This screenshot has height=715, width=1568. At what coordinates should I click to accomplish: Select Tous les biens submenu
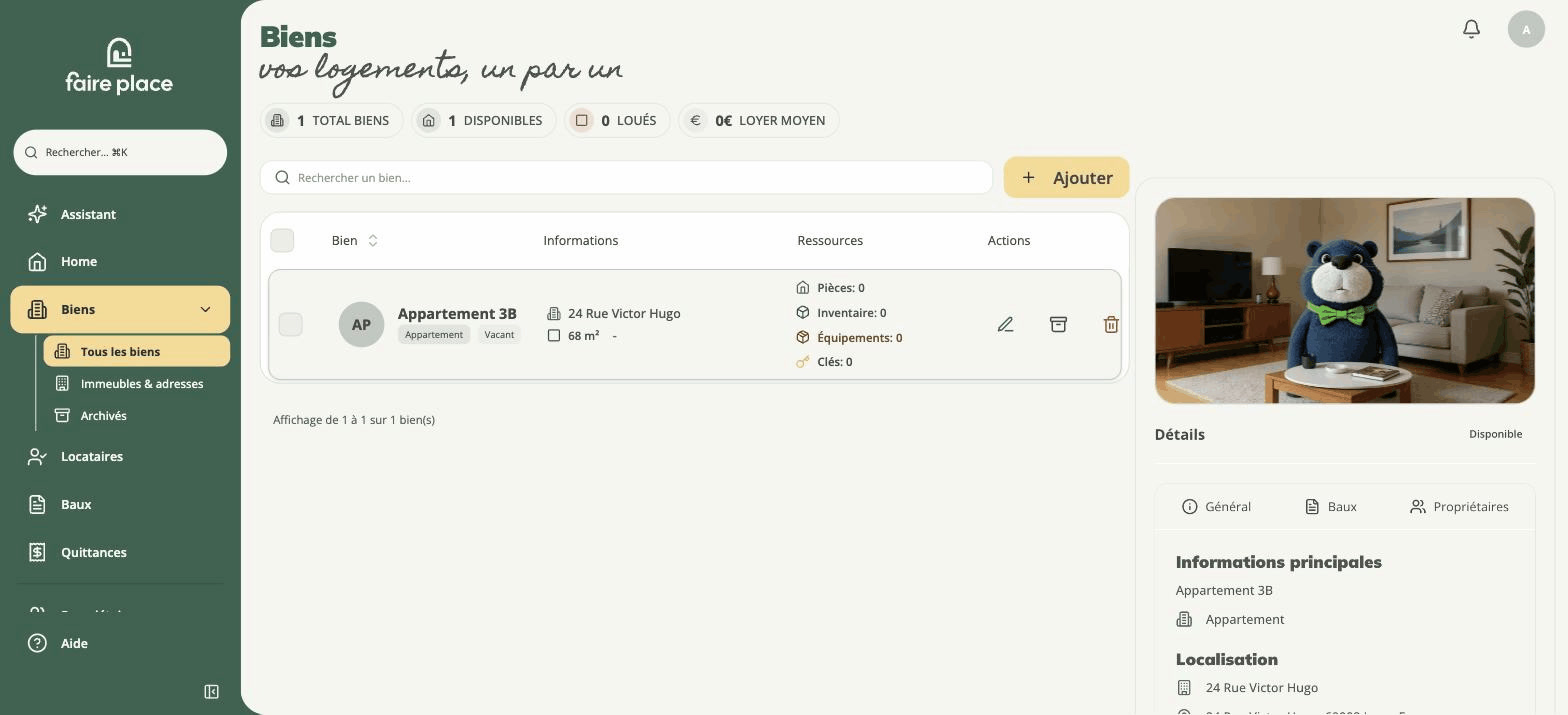coord(137,351)
